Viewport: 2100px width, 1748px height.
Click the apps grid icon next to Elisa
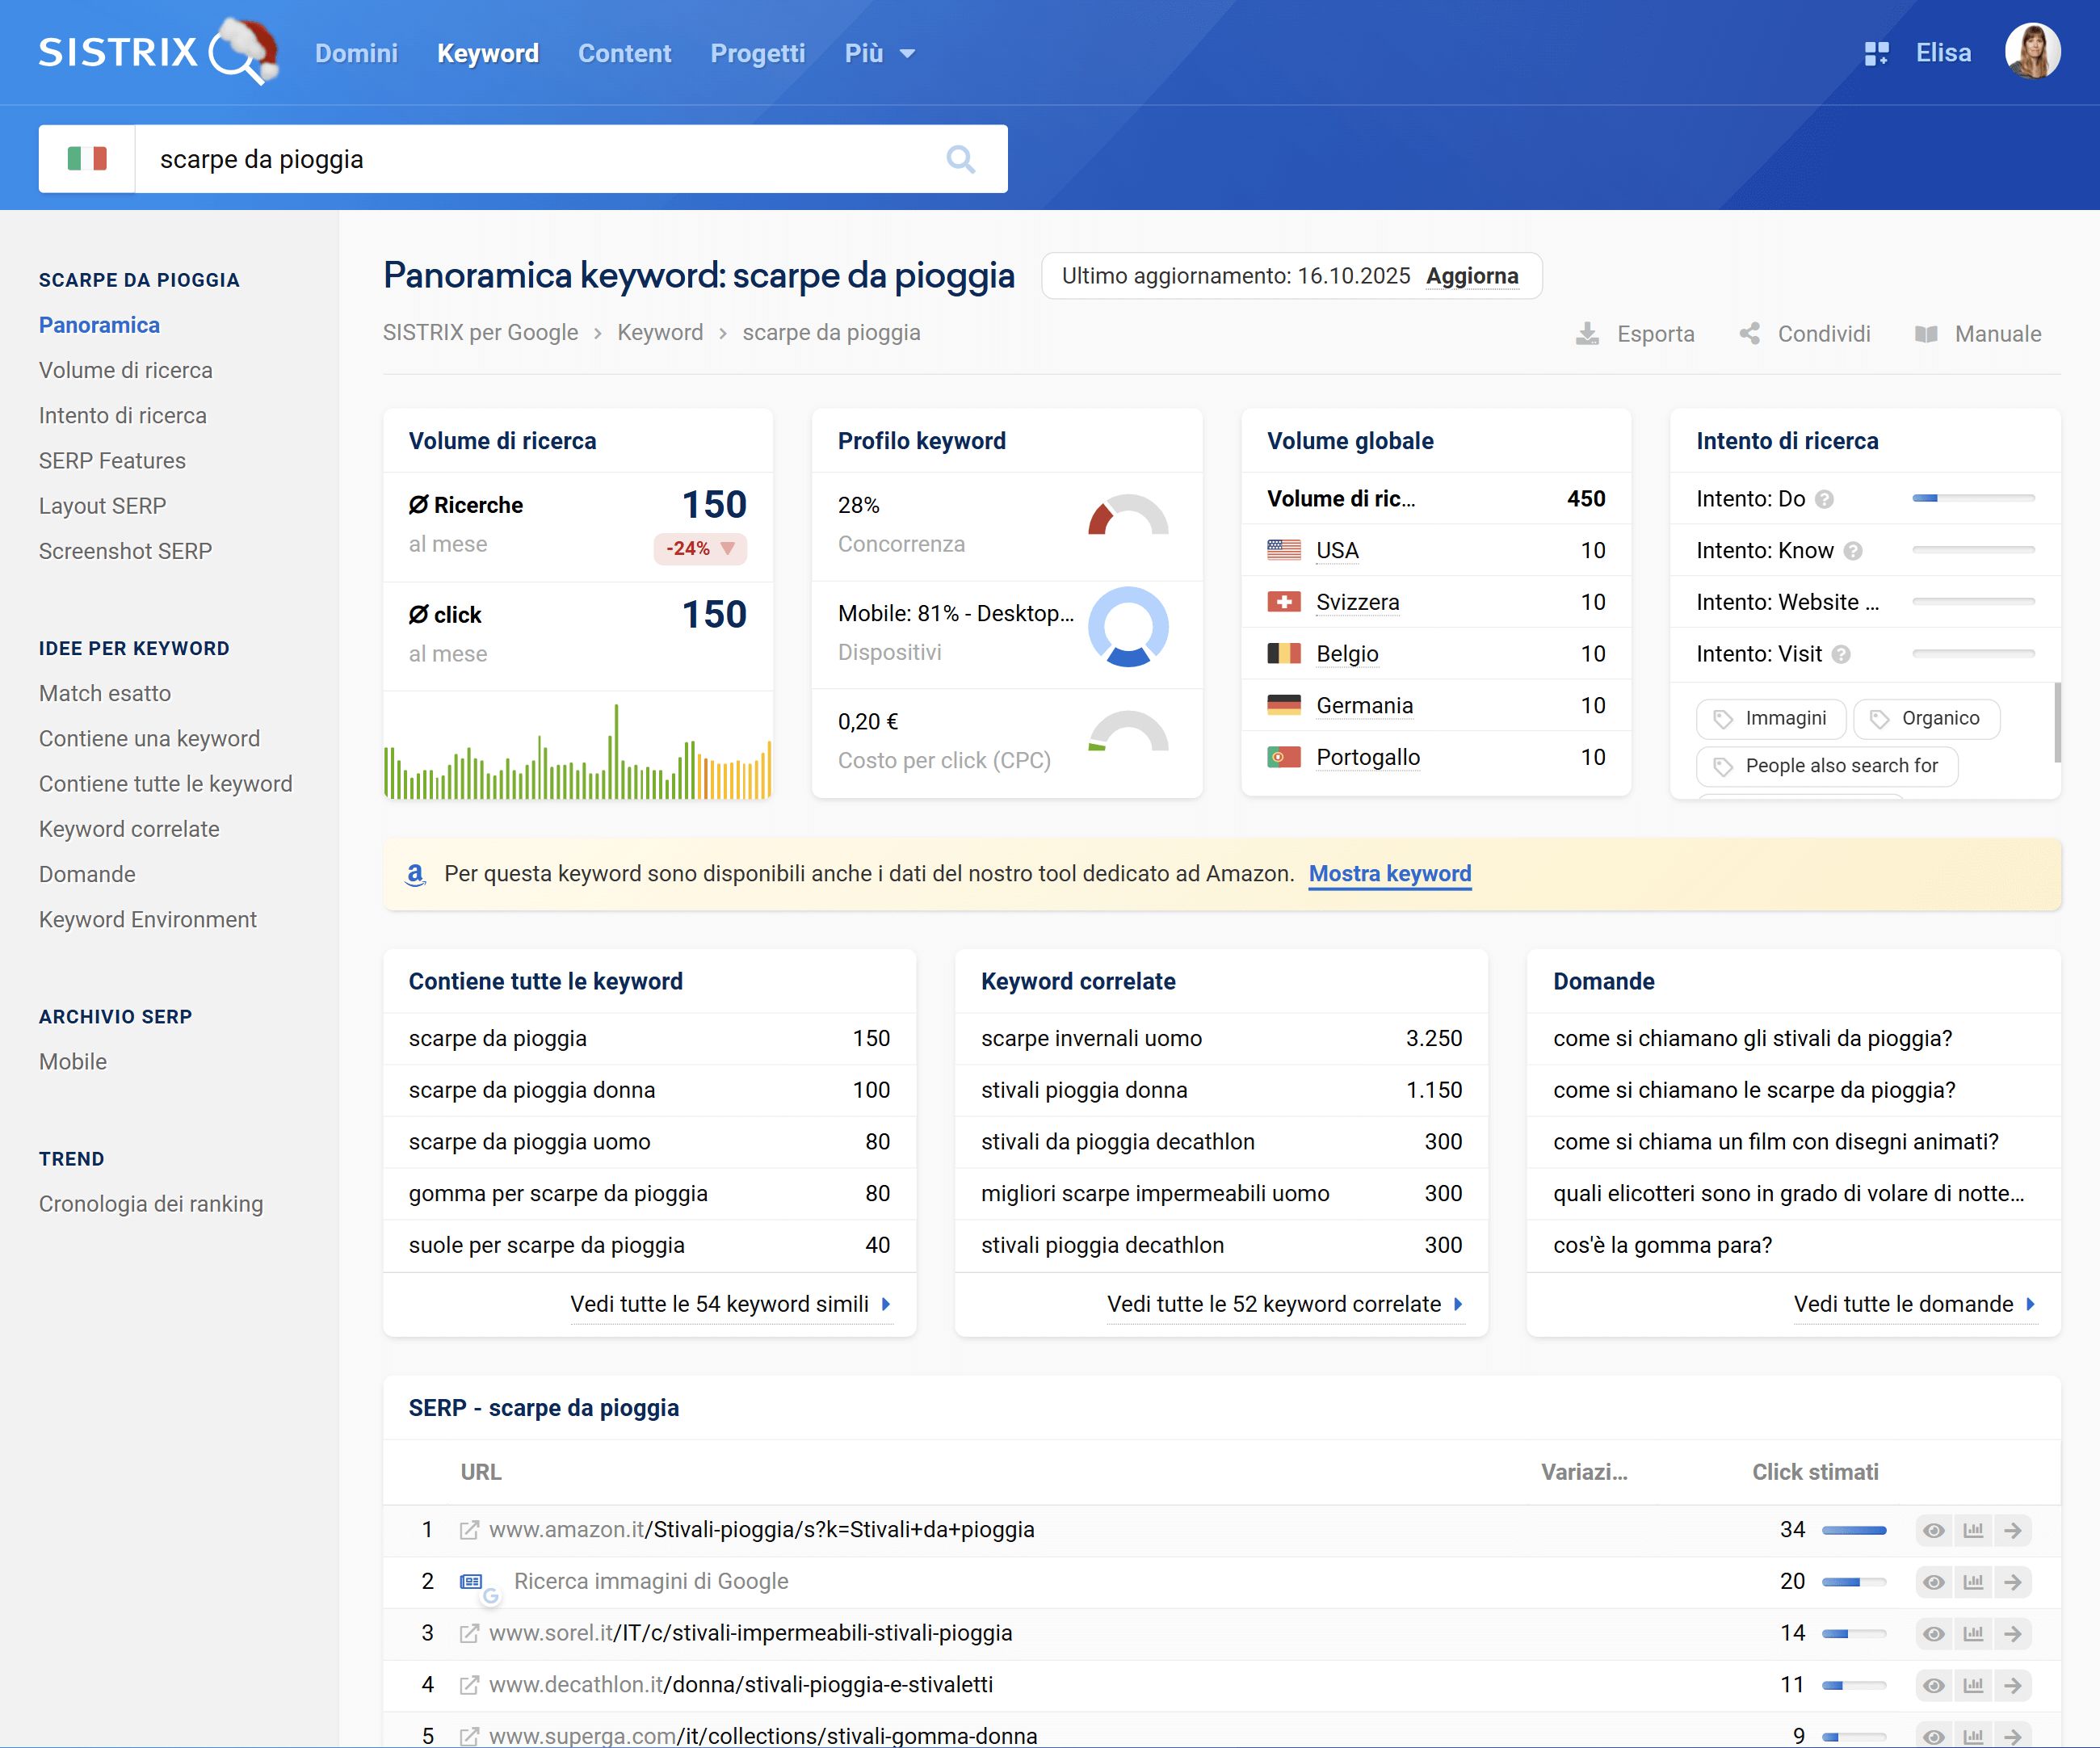1877,53
